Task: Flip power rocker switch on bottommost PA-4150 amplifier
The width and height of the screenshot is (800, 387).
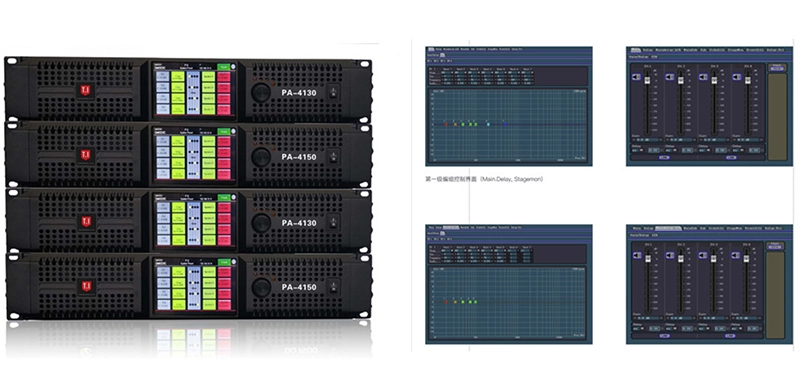Action: click(x=333, y=286)
